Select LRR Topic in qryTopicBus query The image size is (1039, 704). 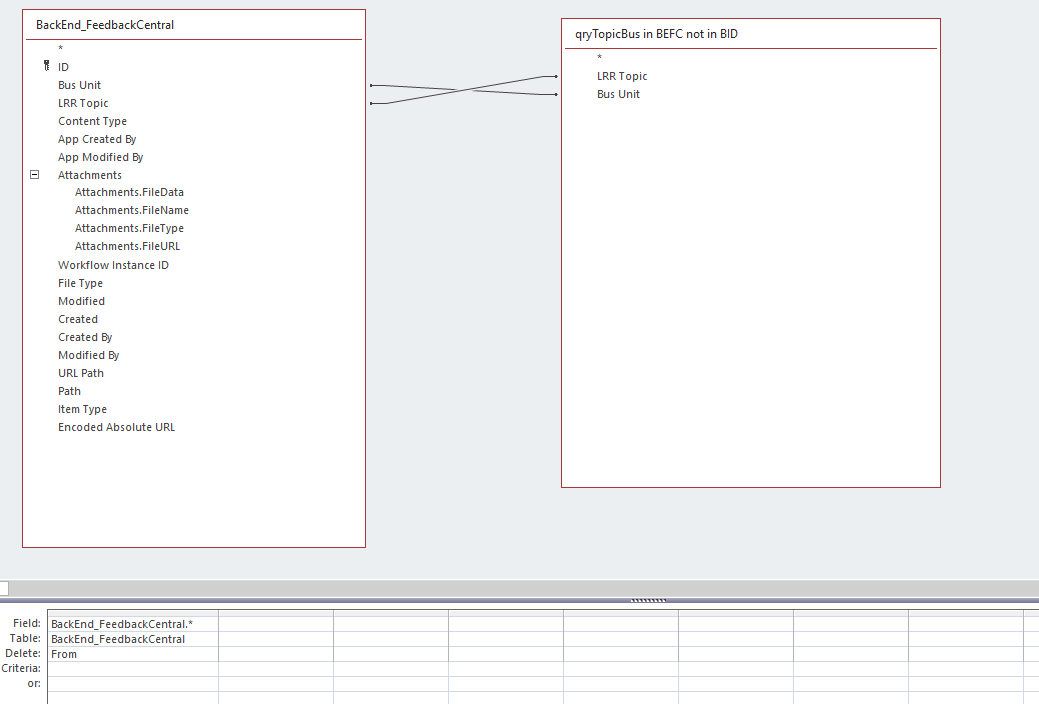click(622, 76)
